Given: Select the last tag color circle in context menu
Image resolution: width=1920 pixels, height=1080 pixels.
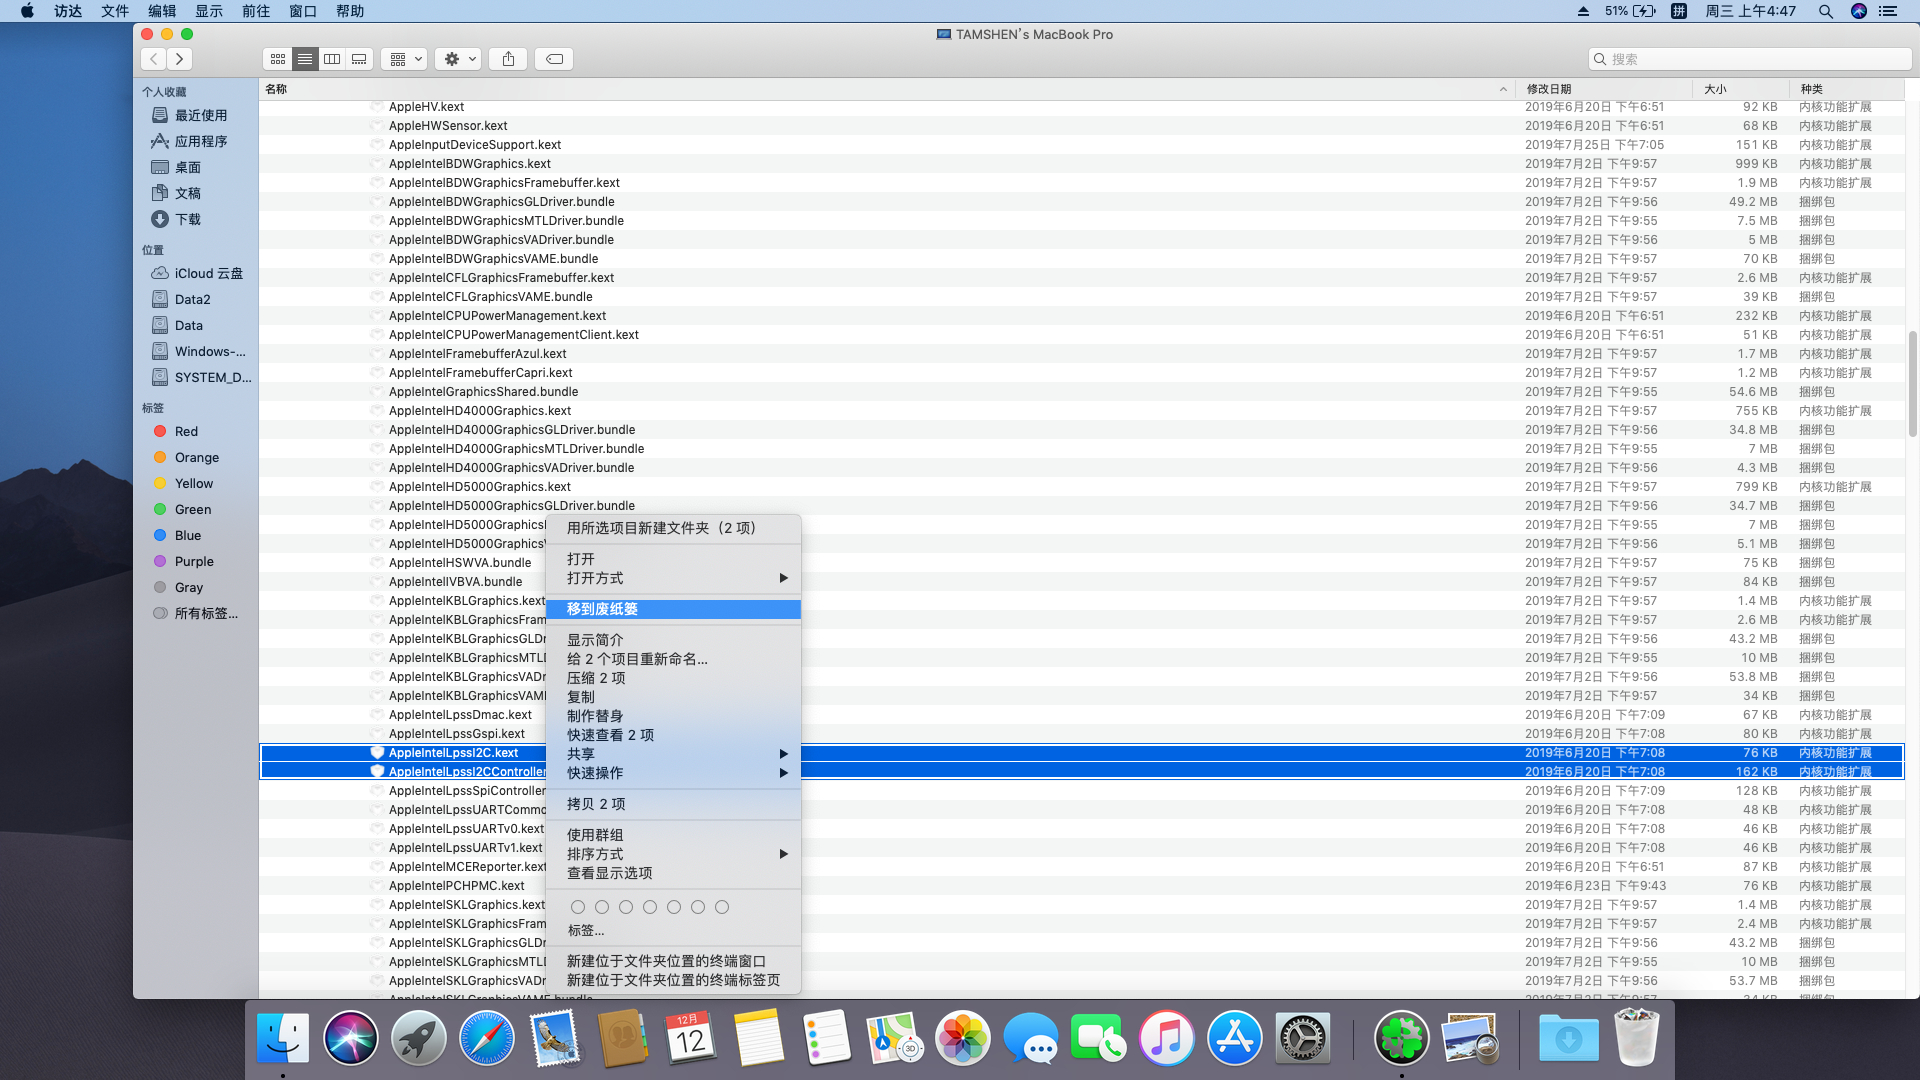Looking at the screenshot, I should tap(722, 907).
